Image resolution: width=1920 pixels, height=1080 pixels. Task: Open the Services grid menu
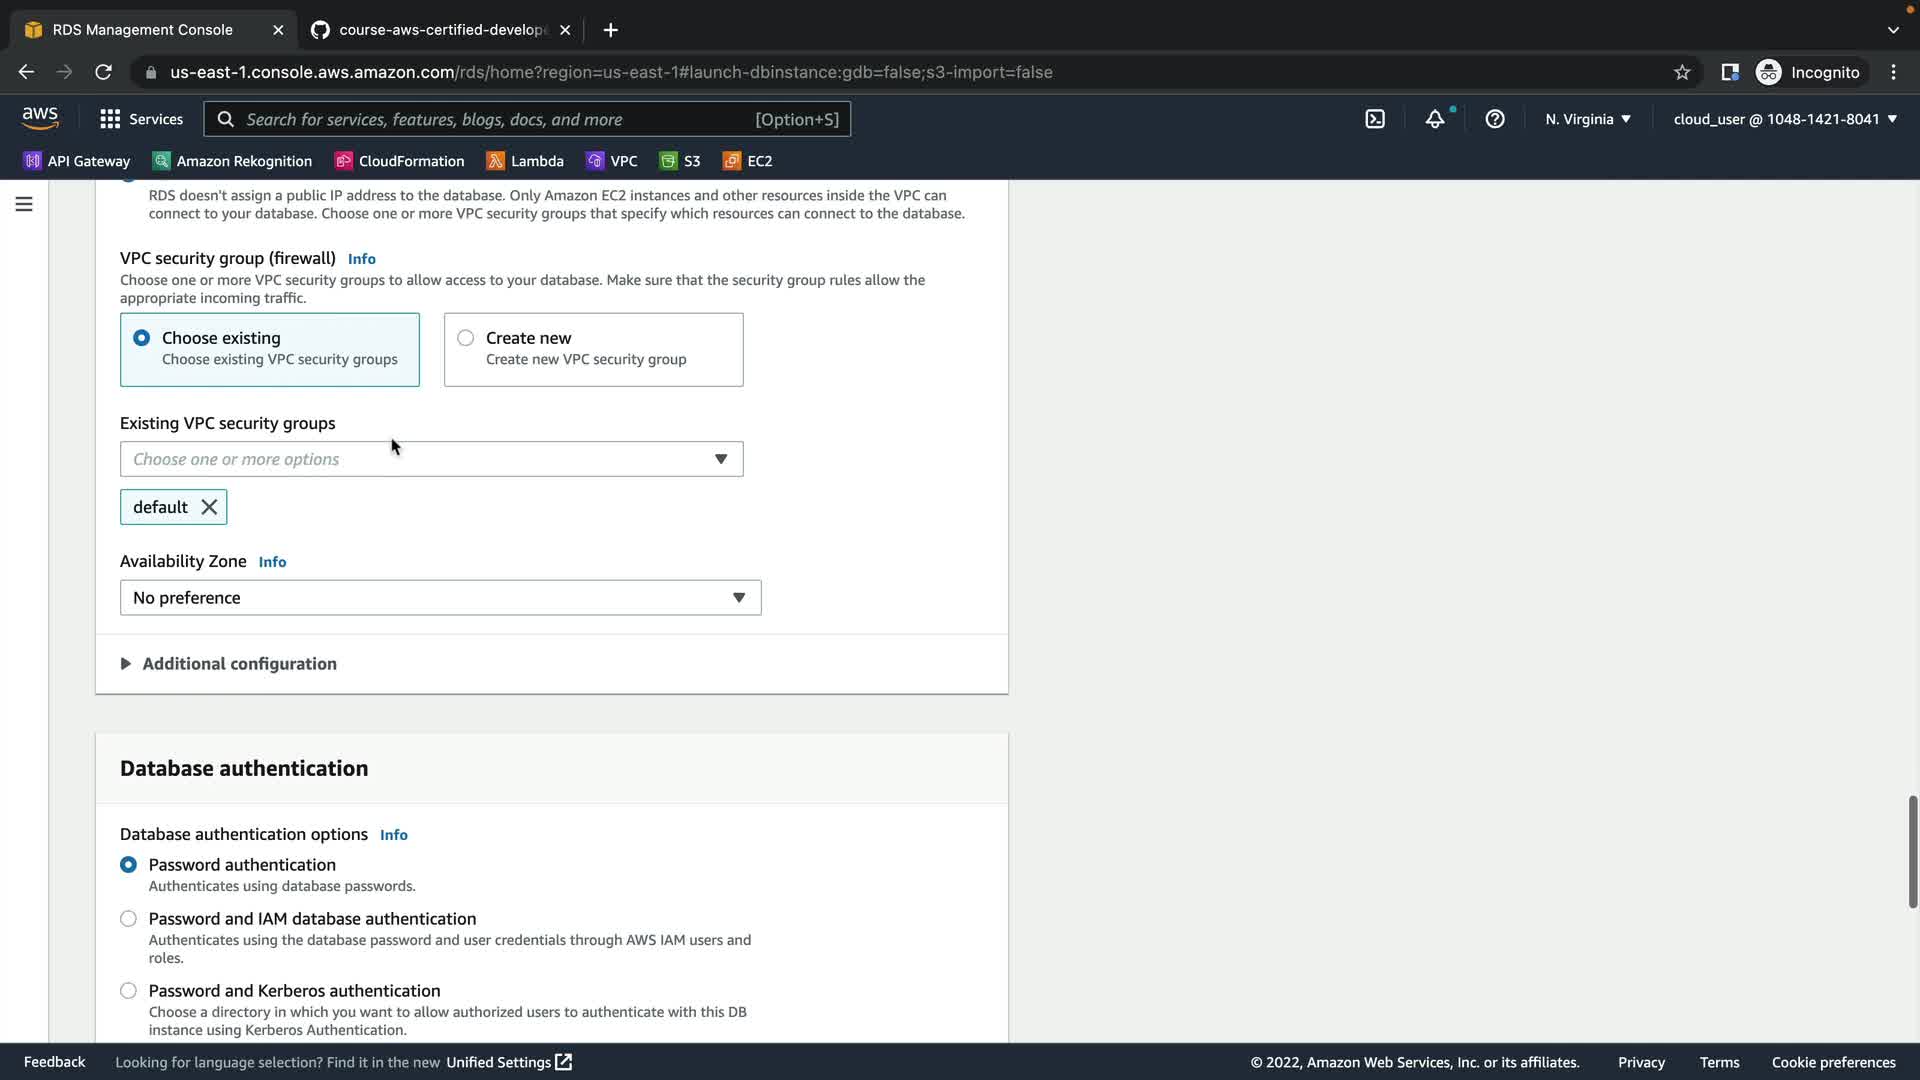click(141, 119)
